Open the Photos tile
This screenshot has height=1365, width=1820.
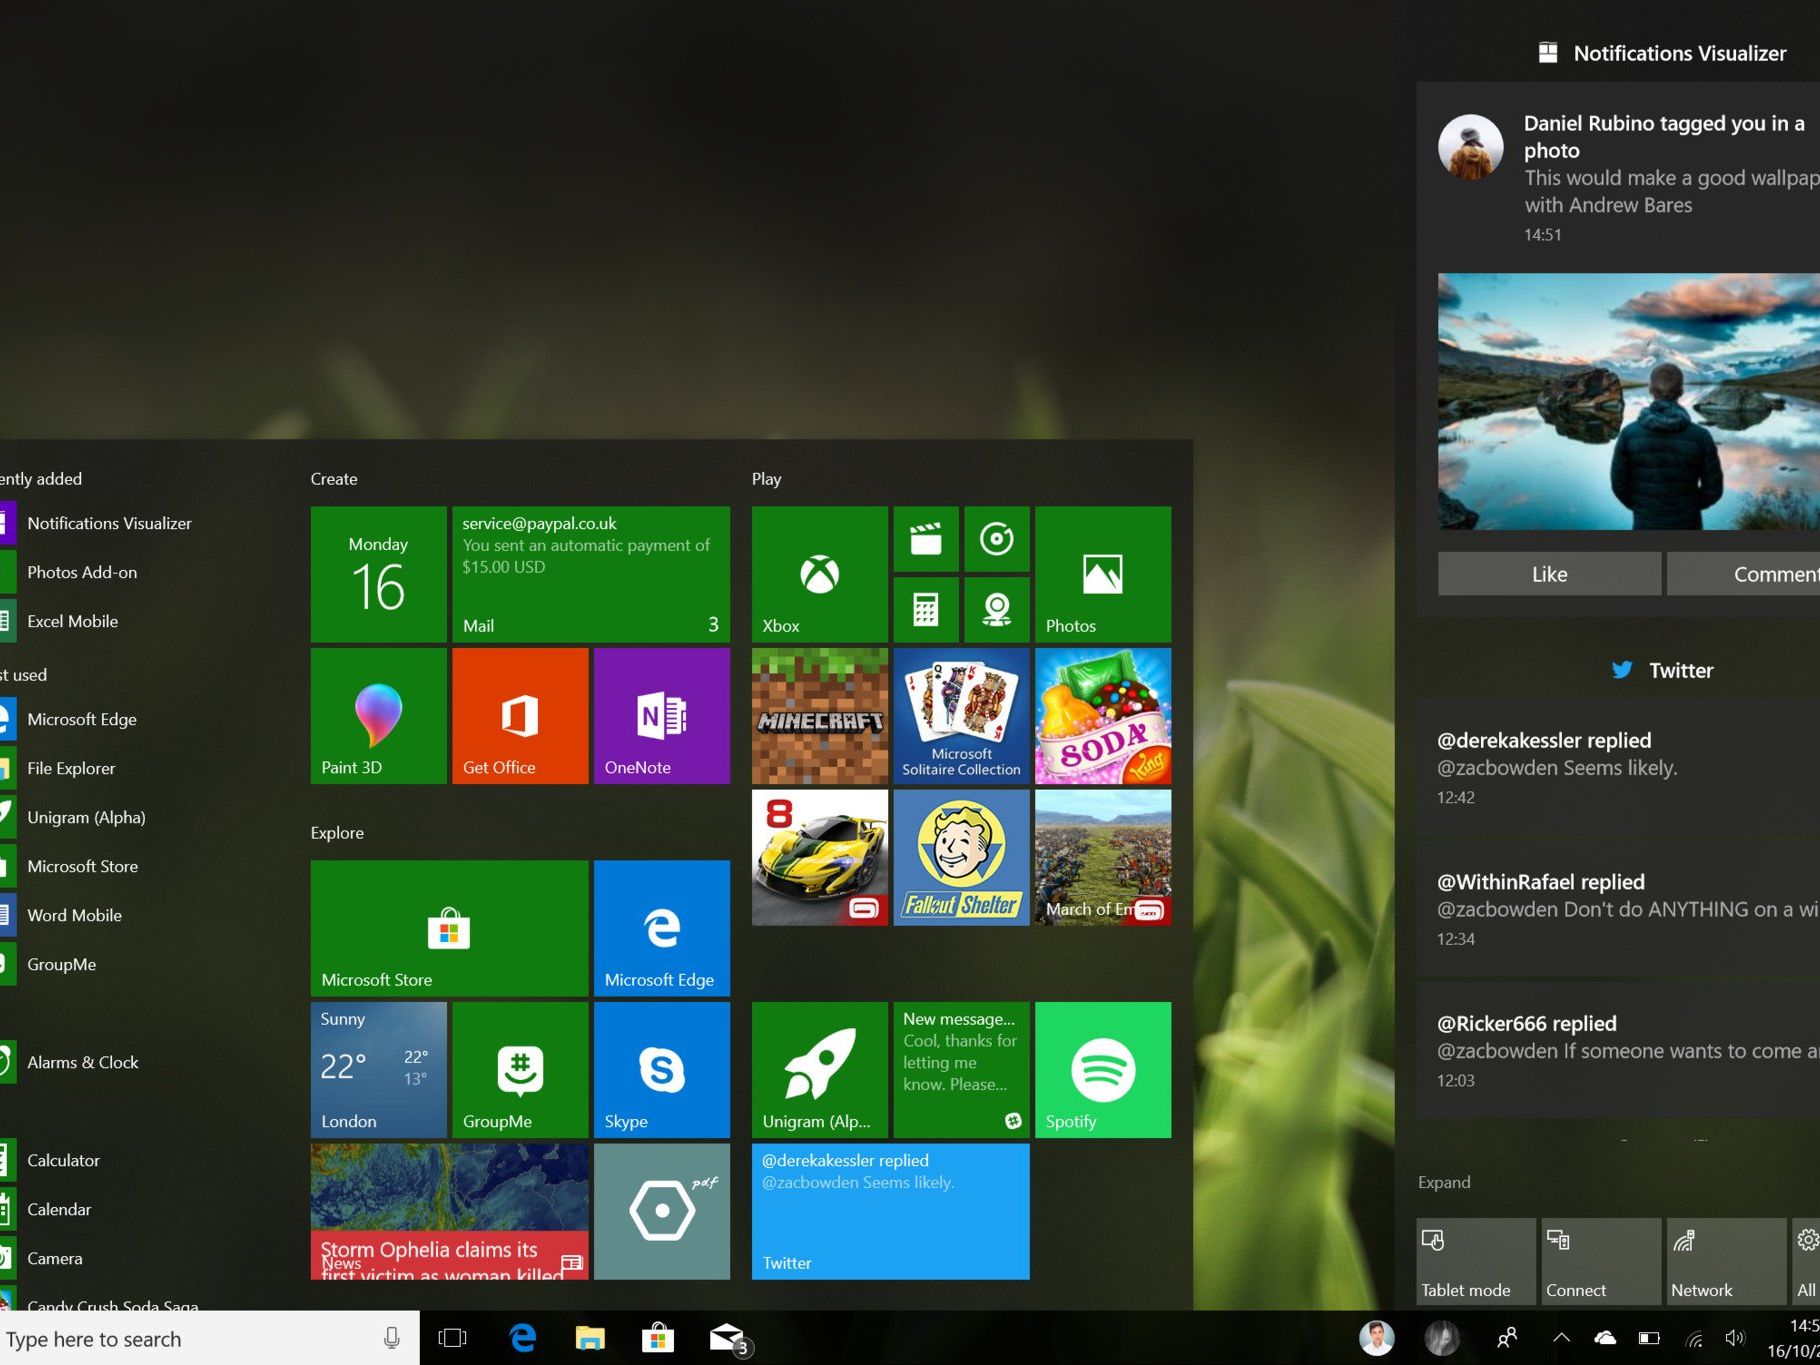[x=1103, y=574]
